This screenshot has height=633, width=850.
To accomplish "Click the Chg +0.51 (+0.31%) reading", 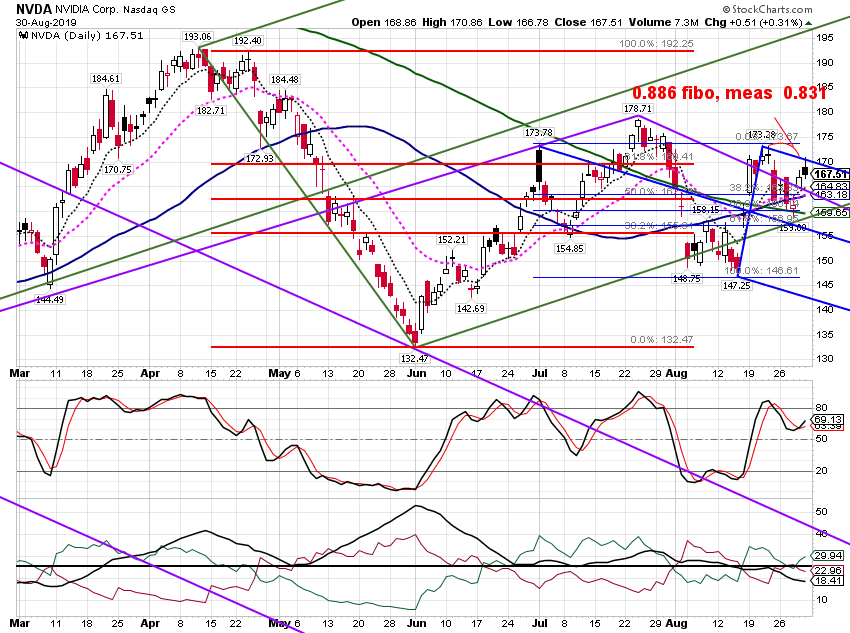I will [754, 23].
